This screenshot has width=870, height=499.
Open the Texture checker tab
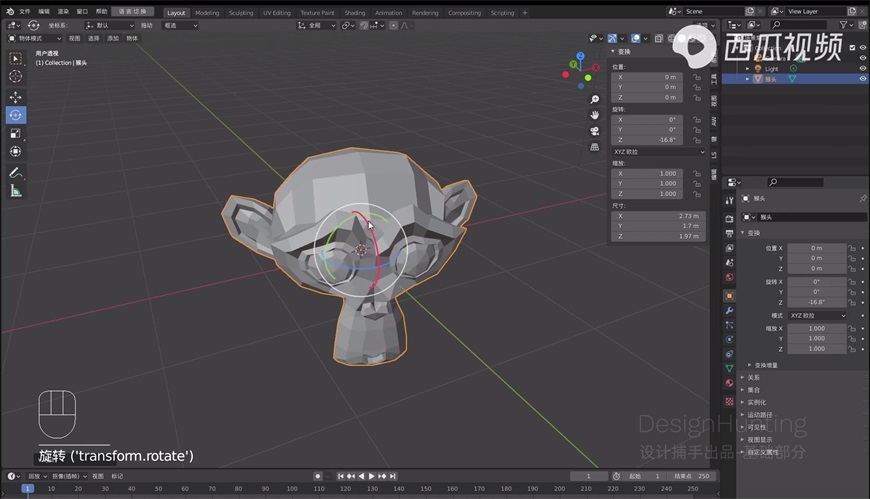(729, 401)
